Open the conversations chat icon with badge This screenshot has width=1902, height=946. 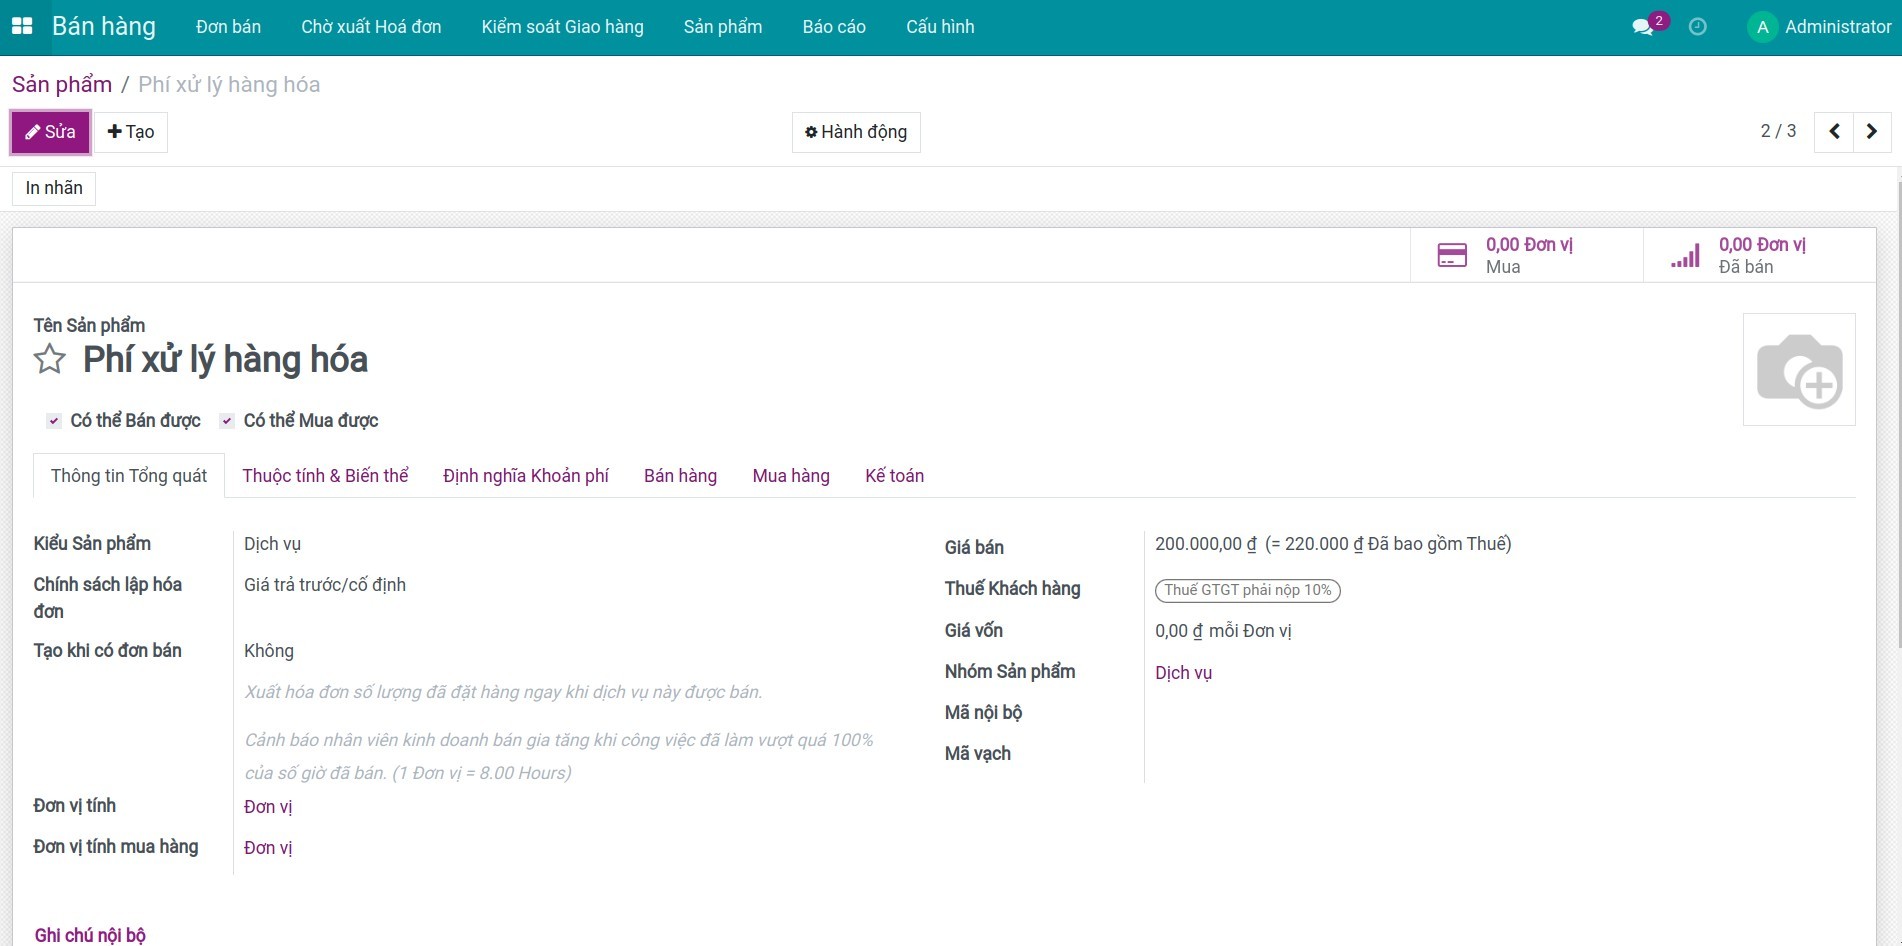click(x=1643, y=27)
